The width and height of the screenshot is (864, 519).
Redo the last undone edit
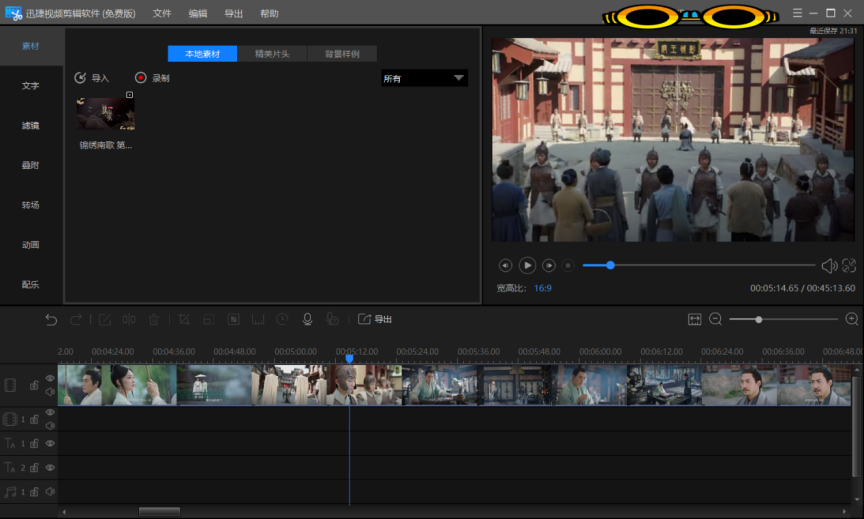click(75, 320)
